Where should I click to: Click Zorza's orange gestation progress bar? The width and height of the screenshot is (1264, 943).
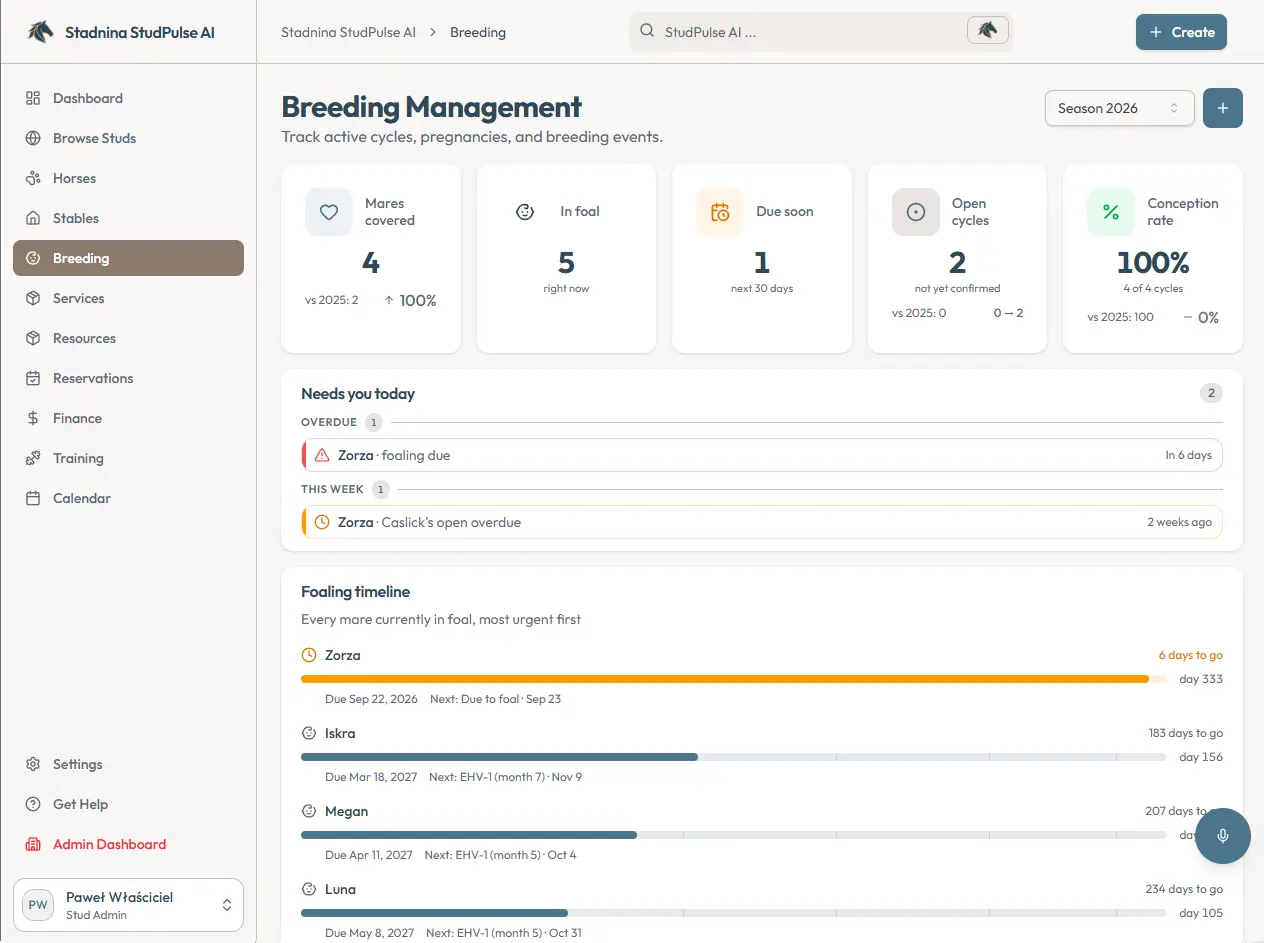[733, 679]
